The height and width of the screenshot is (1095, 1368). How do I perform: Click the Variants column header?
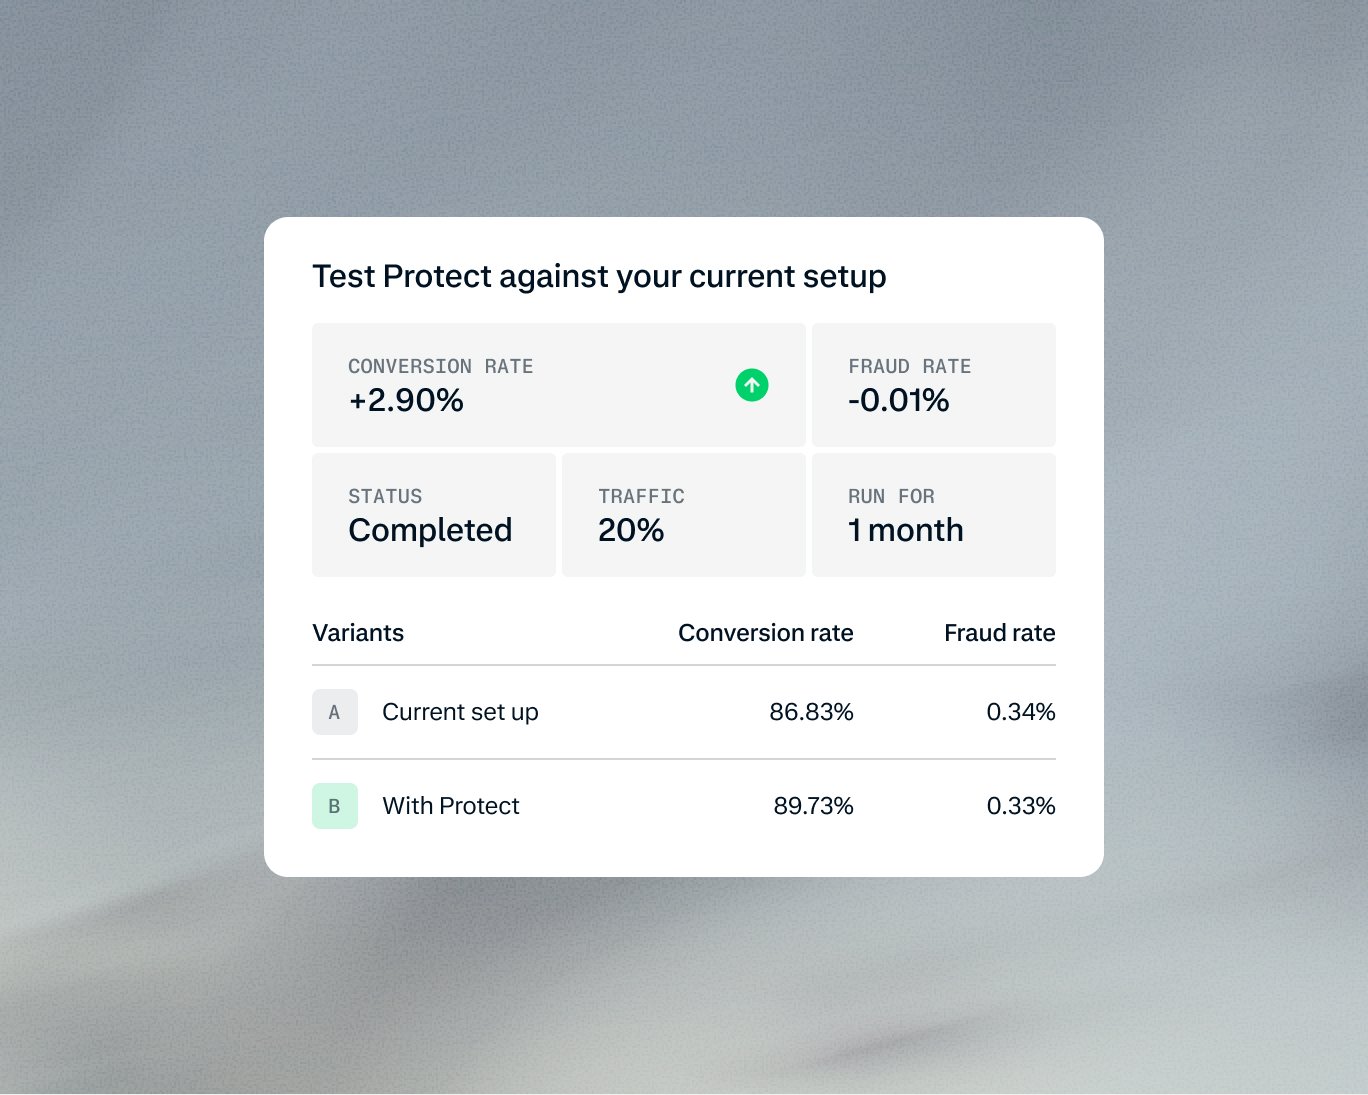click(358, 633)
